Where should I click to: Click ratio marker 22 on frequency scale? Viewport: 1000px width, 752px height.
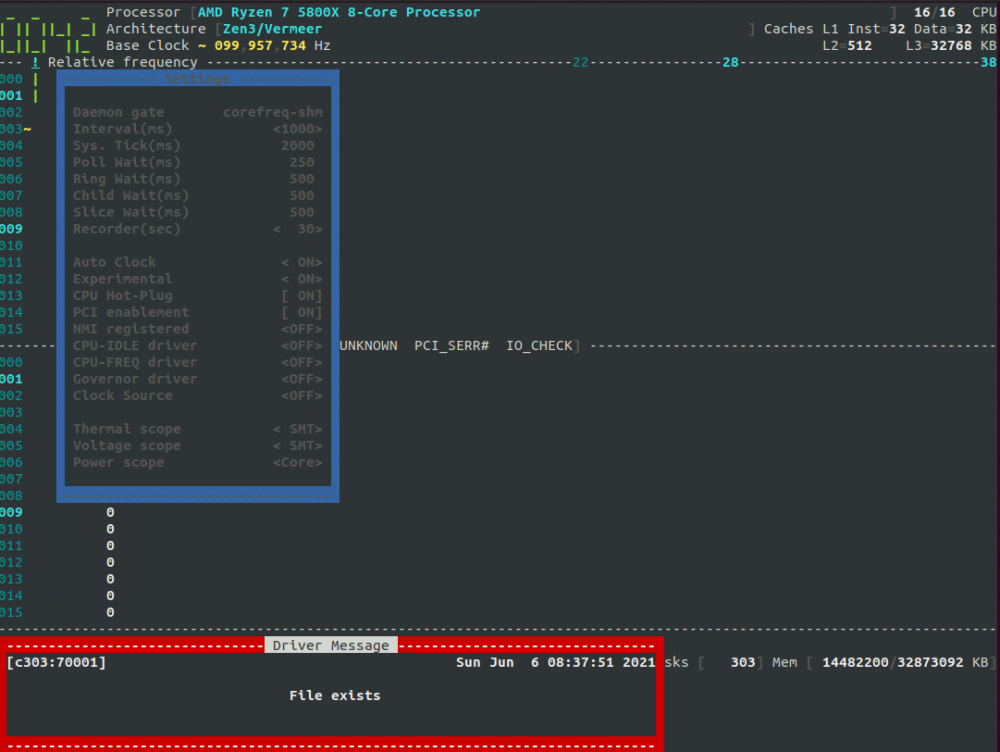coord(580,63)
